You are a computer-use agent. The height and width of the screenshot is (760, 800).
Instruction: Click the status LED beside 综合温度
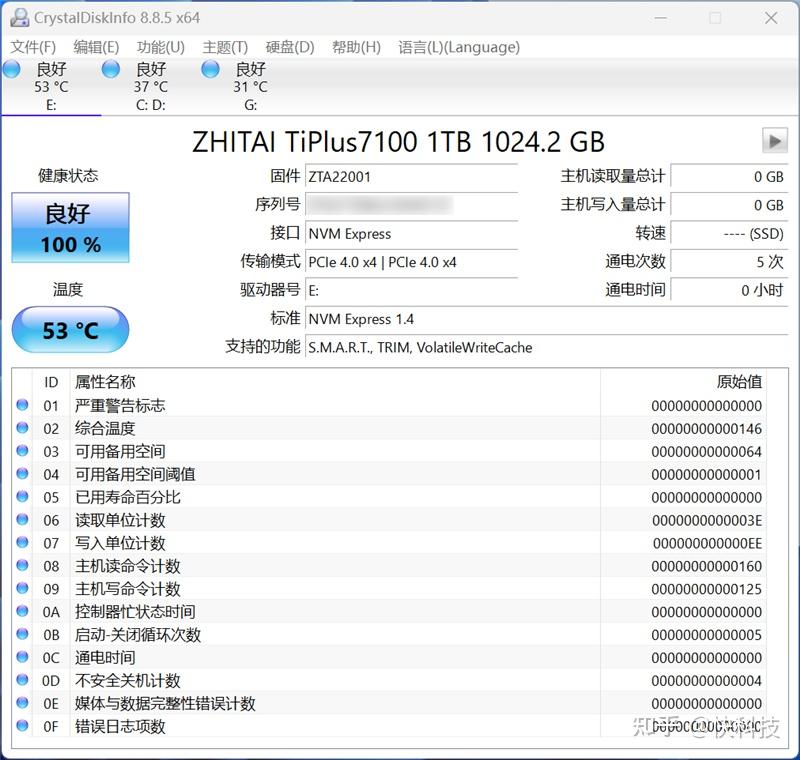pyautogui.click(x=22, y=428)
